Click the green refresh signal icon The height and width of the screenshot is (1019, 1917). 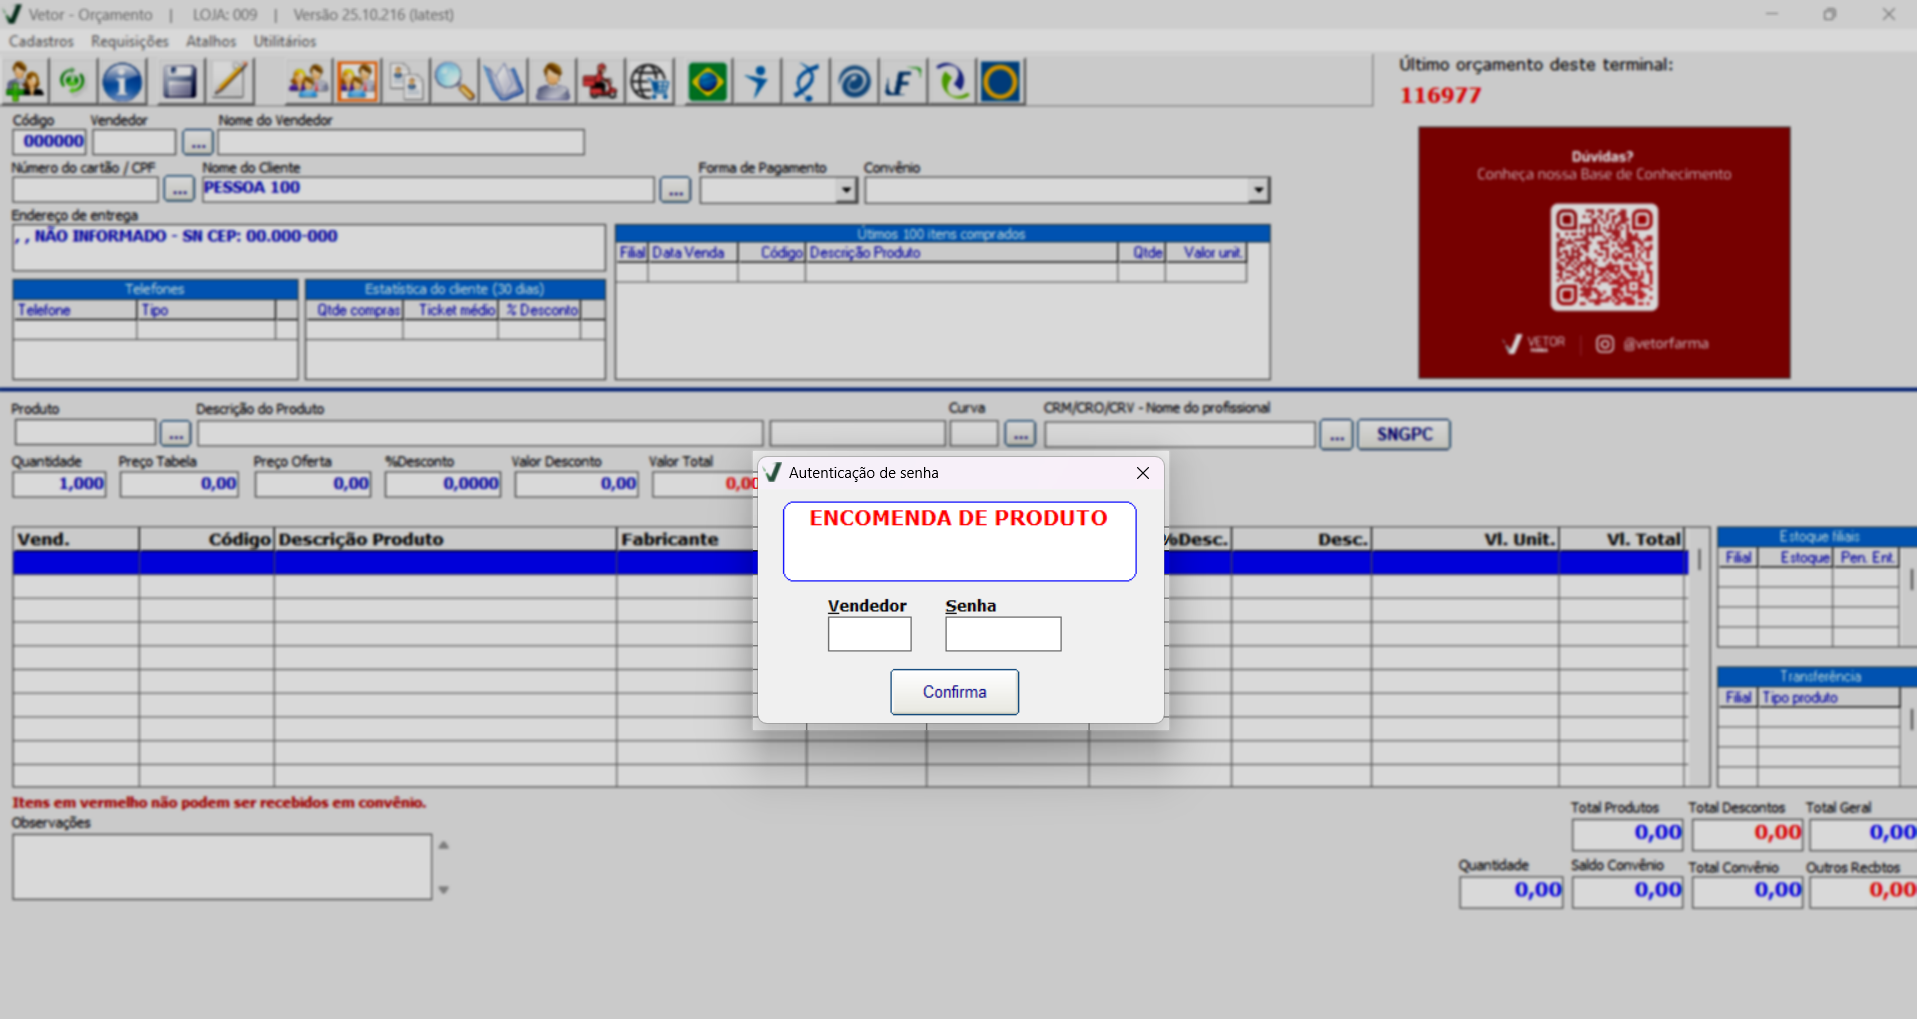[x=73, y=82]
